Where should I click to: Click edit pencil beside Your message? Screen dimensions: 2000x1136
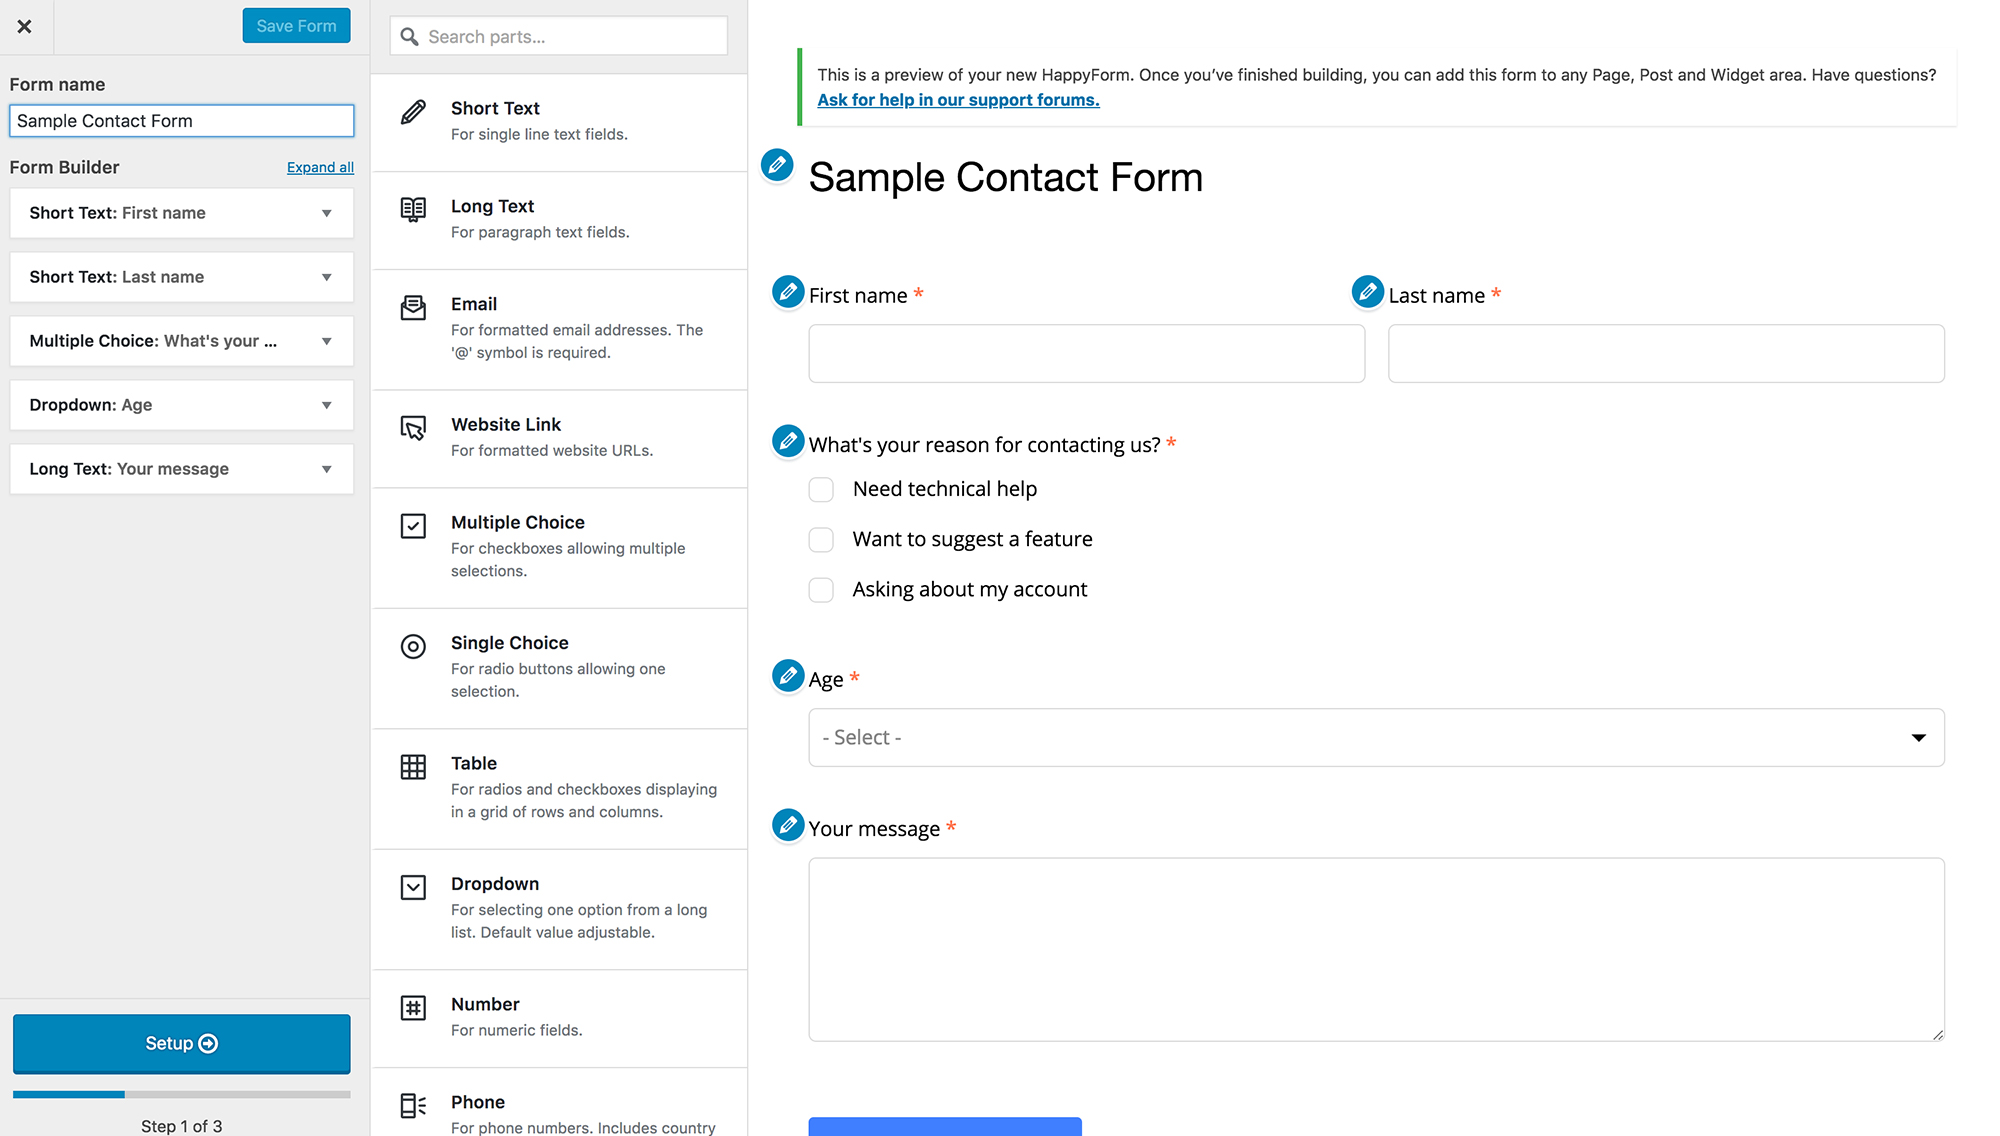pos(788,825)
